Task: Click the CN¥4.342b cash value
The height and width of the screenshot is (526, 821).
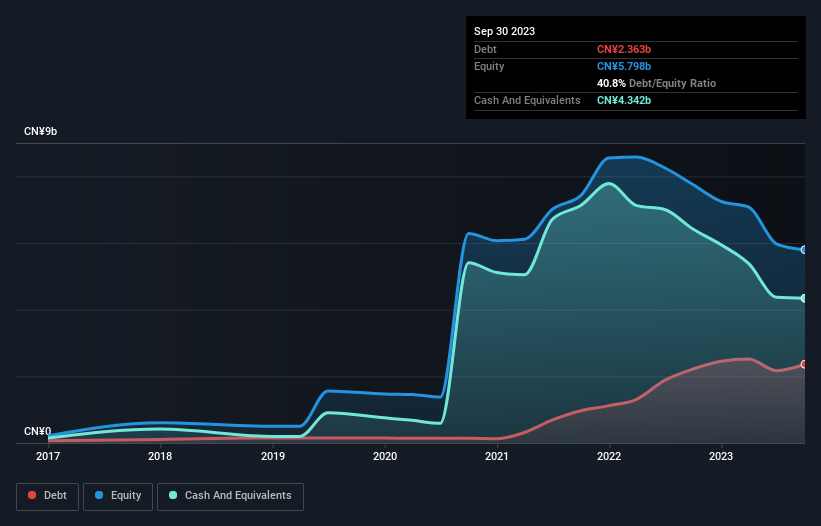Action: coord(624,100)
